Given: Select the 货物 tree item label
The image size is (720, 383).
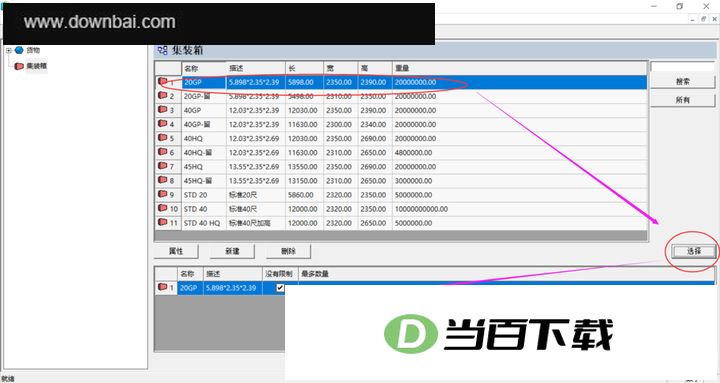Looking at the screenshot, I should pyautogui.click(x=33, y=50).
